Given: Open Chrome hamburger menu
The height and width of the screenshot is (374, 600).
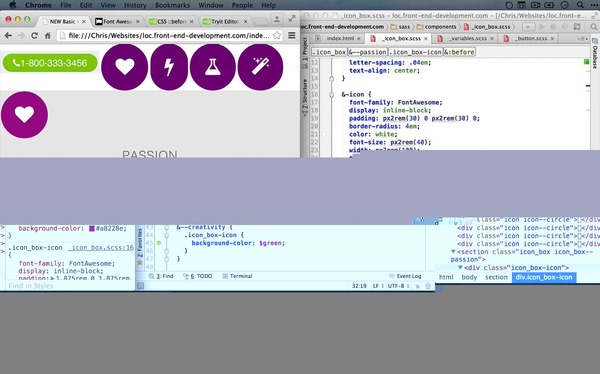Looking at the screenshot, I should point(292,36).
